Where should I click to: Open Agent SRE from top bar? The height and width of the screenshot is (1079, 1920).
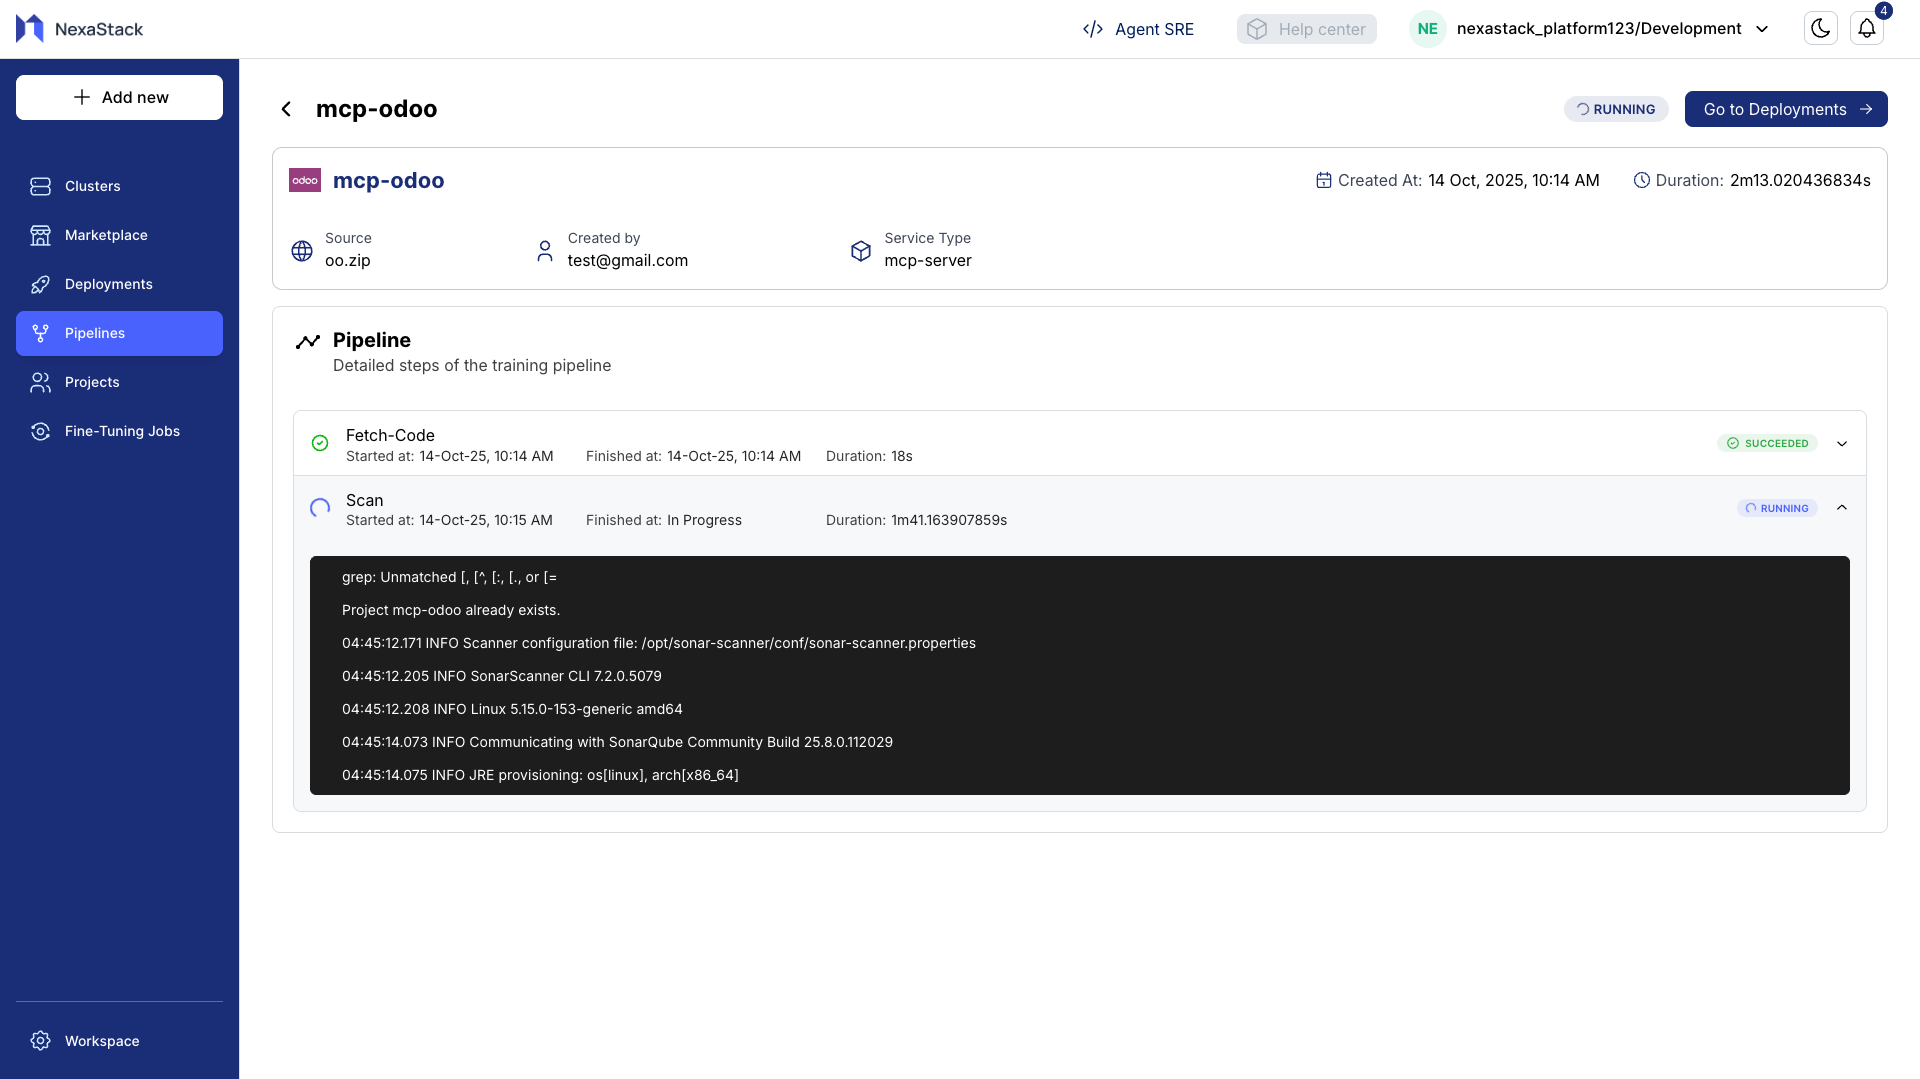(1138, 29)
